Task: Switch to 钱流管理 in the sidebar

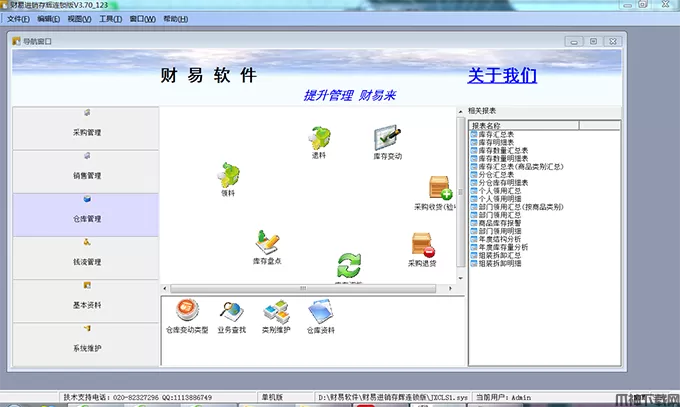Action: coord(86,258)
